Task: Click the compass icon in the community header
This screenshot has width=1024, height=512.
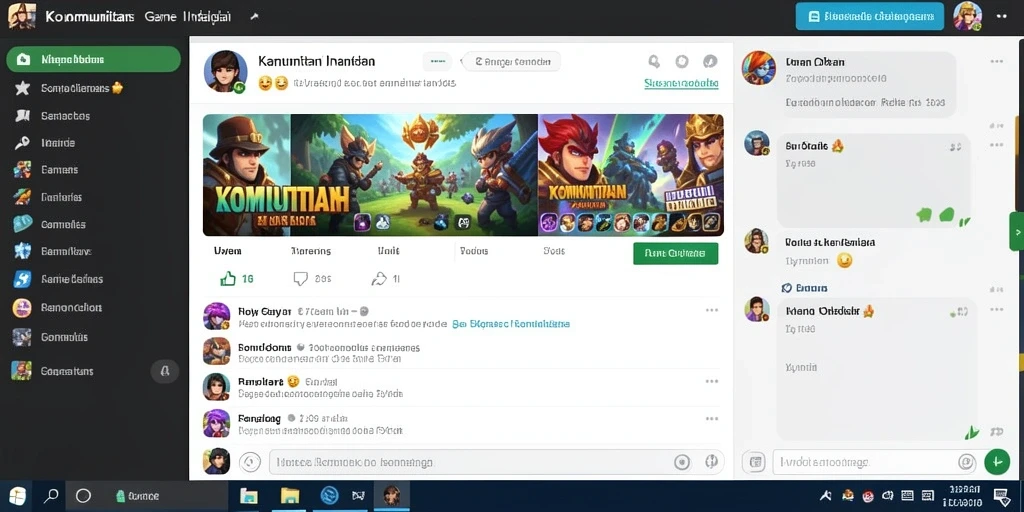Action: point(710,61)
